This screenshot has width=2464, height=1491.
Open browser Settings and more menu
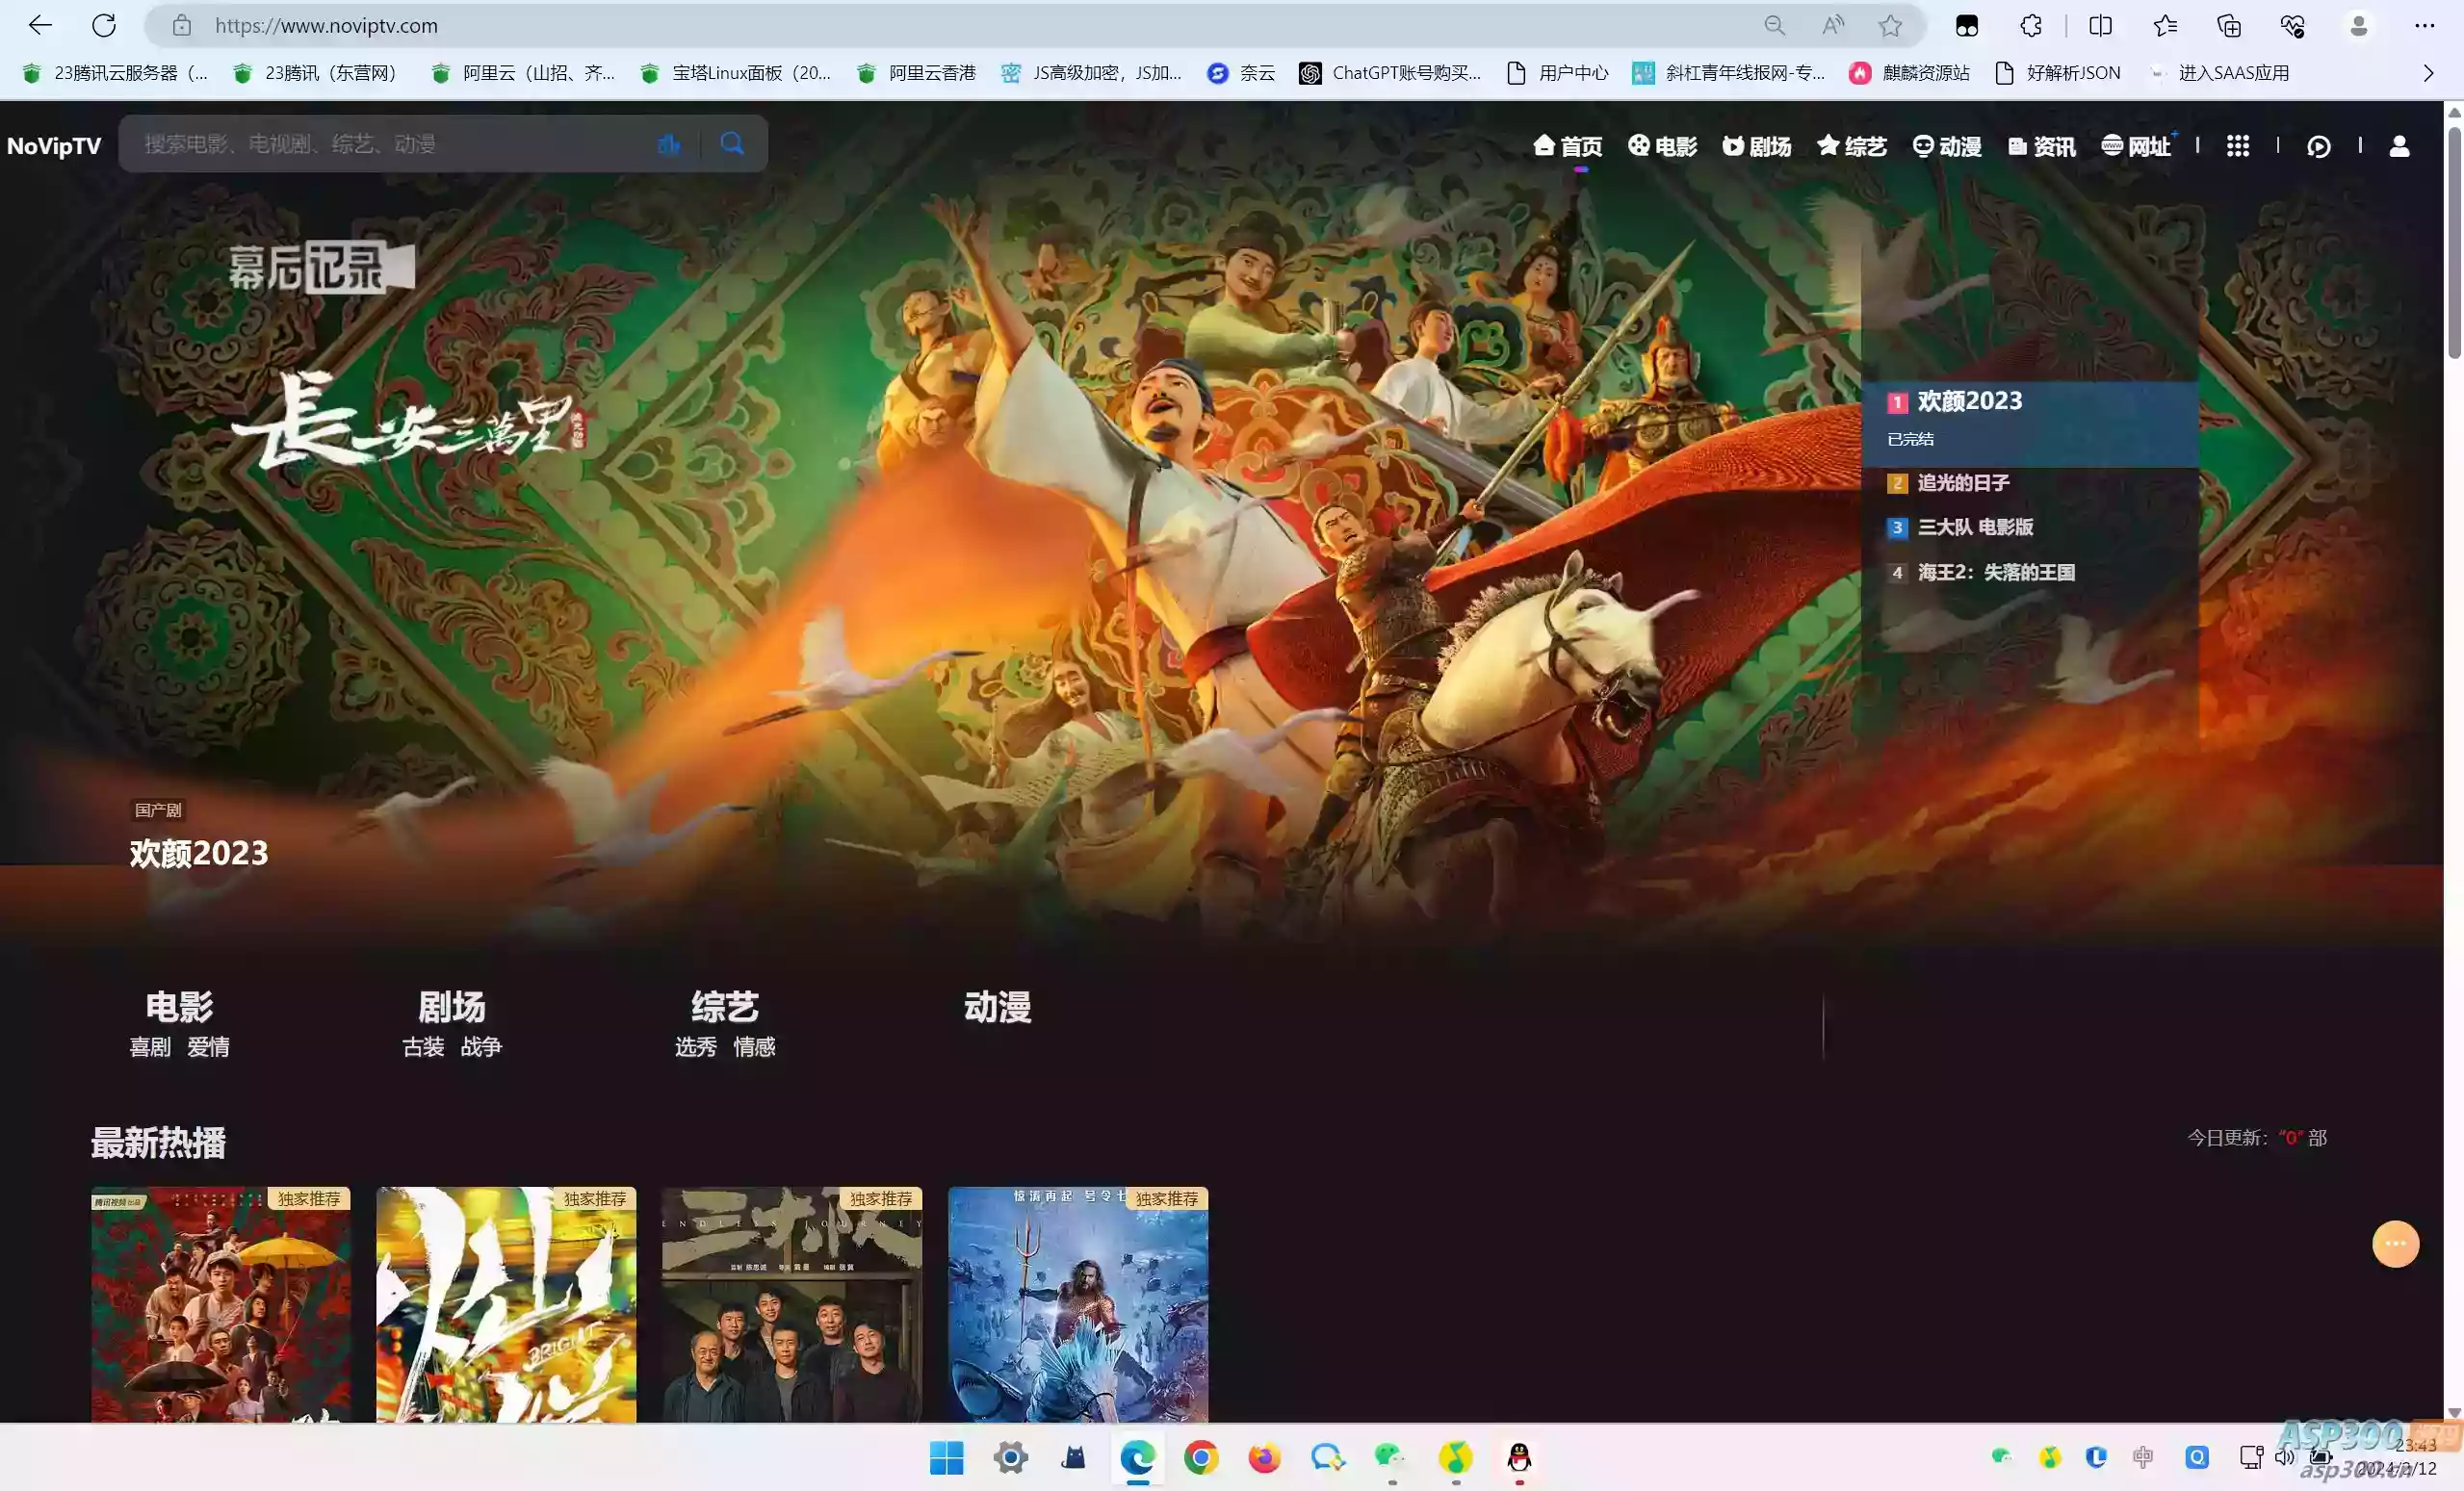click(x=2425, y=26)
